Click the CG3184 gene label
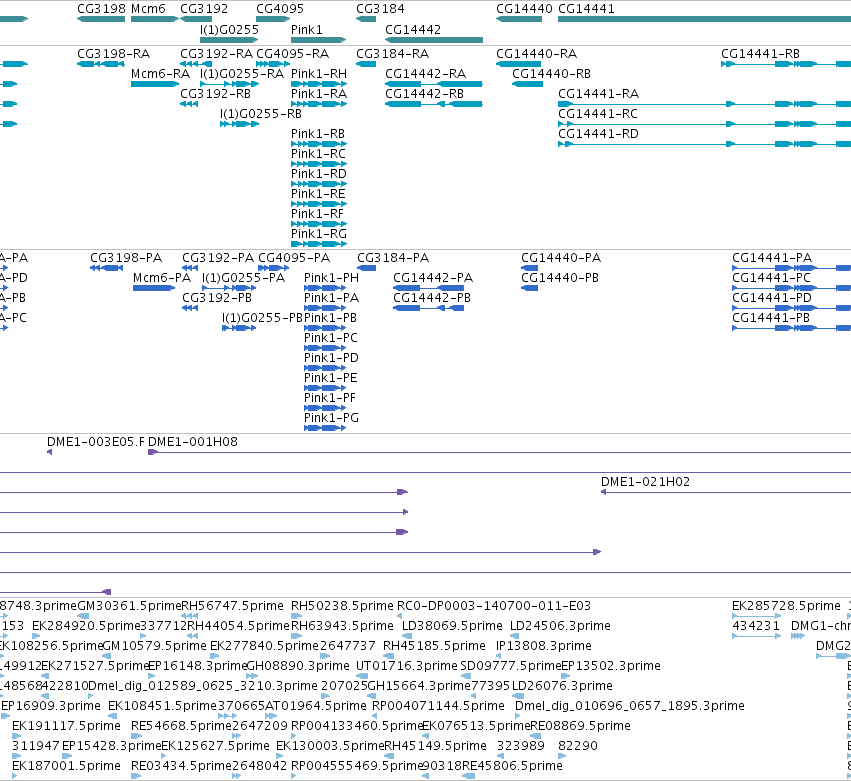The image size is (851, 781). click(380, 9)
